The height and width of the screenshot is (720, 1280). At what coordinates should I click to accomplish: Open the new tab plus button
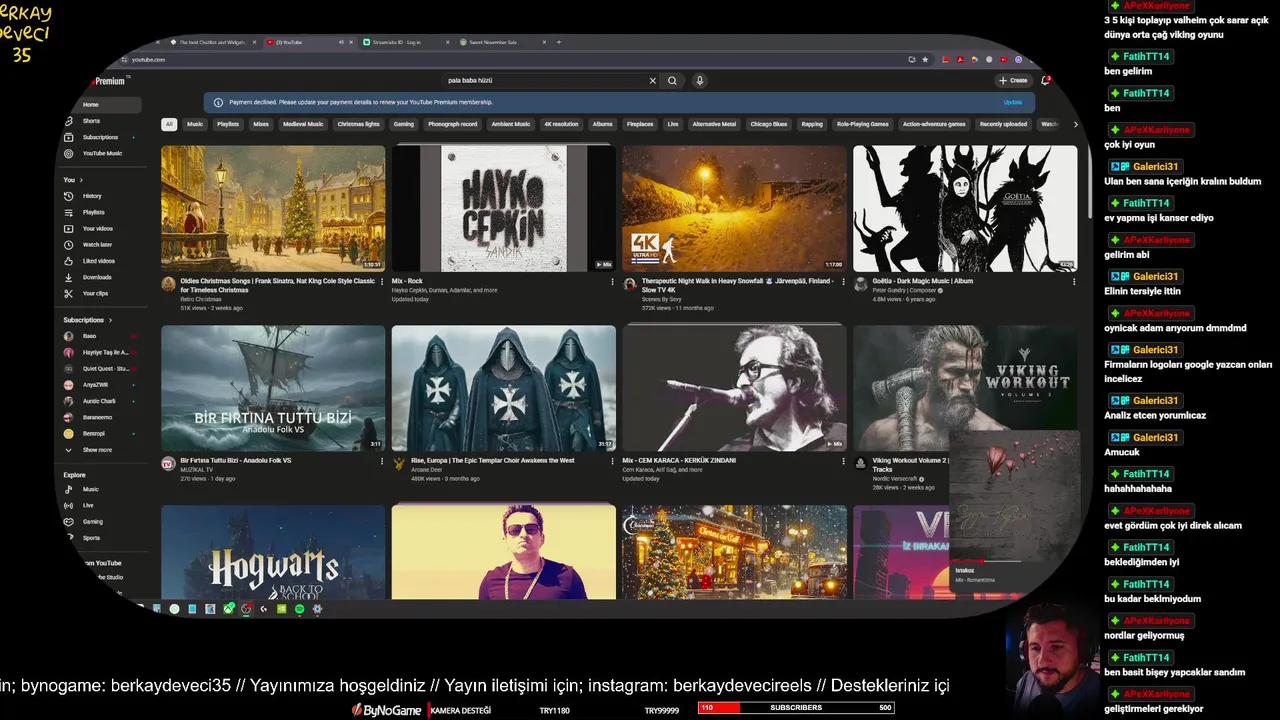point(559,42)
